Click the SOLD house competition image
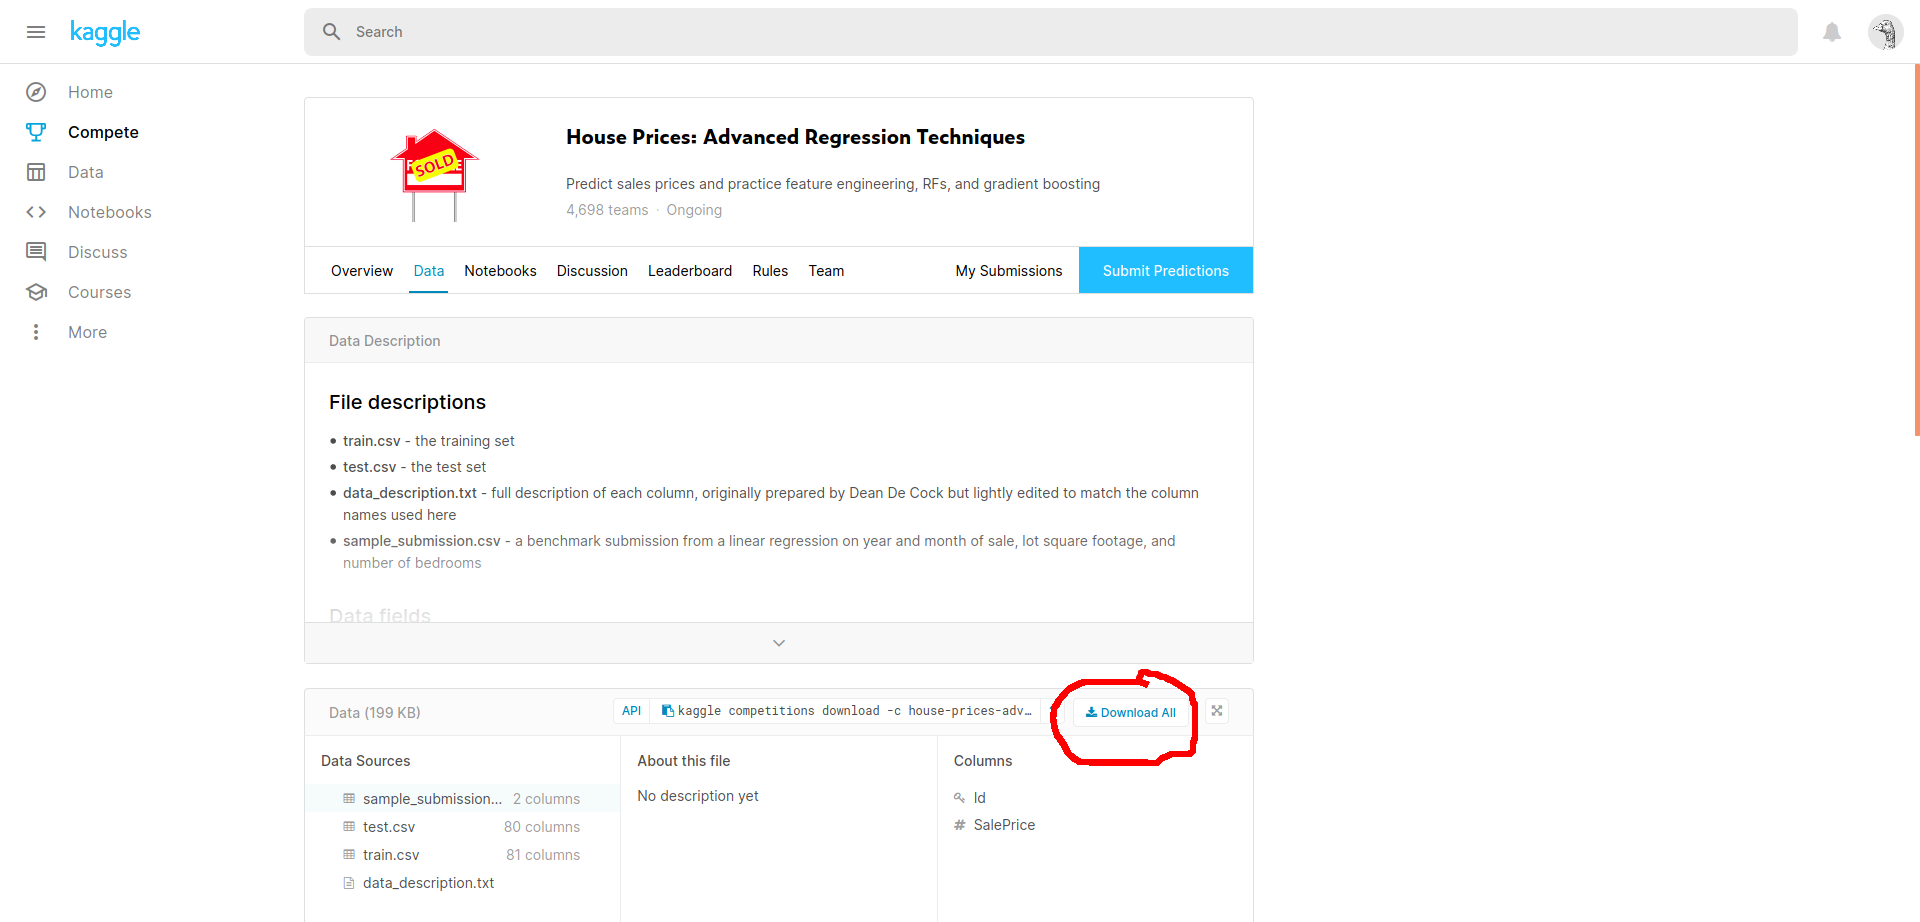Viewport: 1920px width, 922px height. [x=435, y=175]
